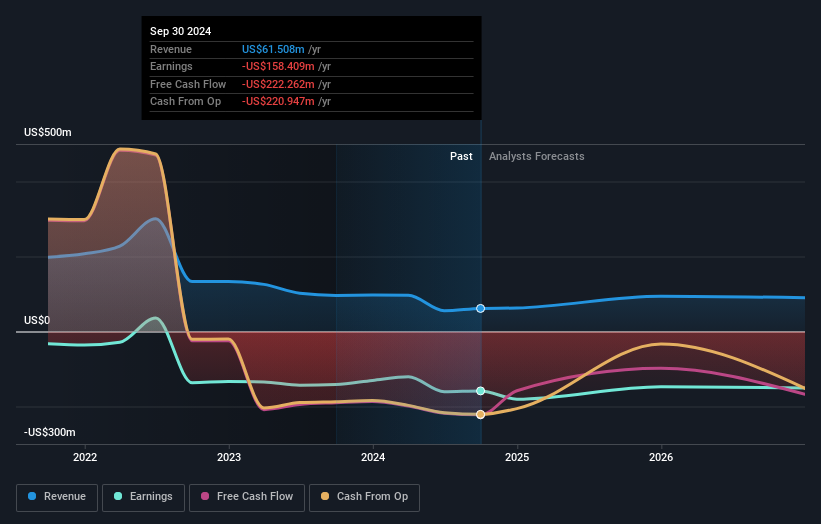Toggle the Revenue legend series
821x524 pixels.
pos(57,497)
